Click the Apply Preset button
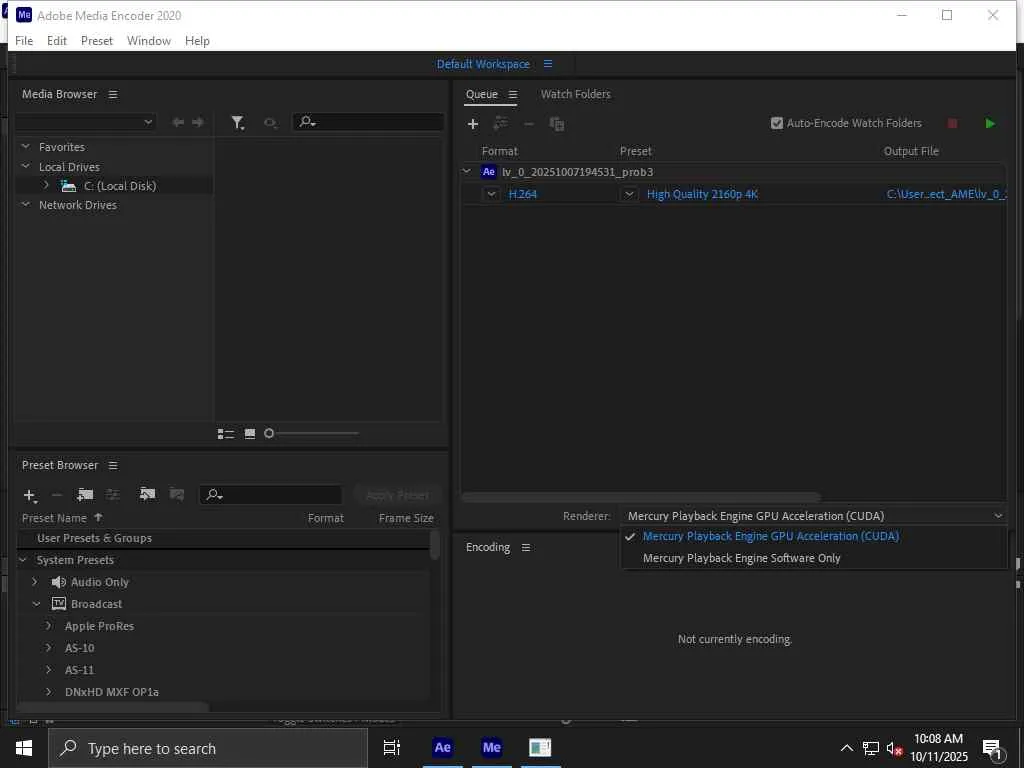This screenshot has width=1024, height=768. click(x=398, y=495)
